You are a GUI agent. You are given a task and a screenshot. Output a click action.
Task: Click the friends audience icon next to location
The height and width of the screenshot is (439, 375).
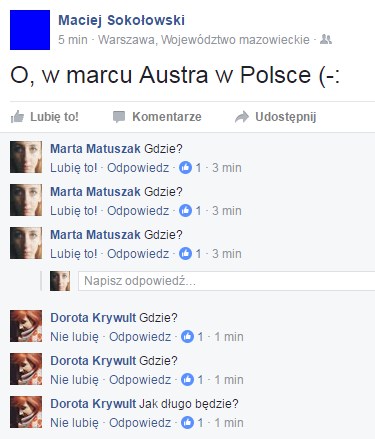pos(326,40)
